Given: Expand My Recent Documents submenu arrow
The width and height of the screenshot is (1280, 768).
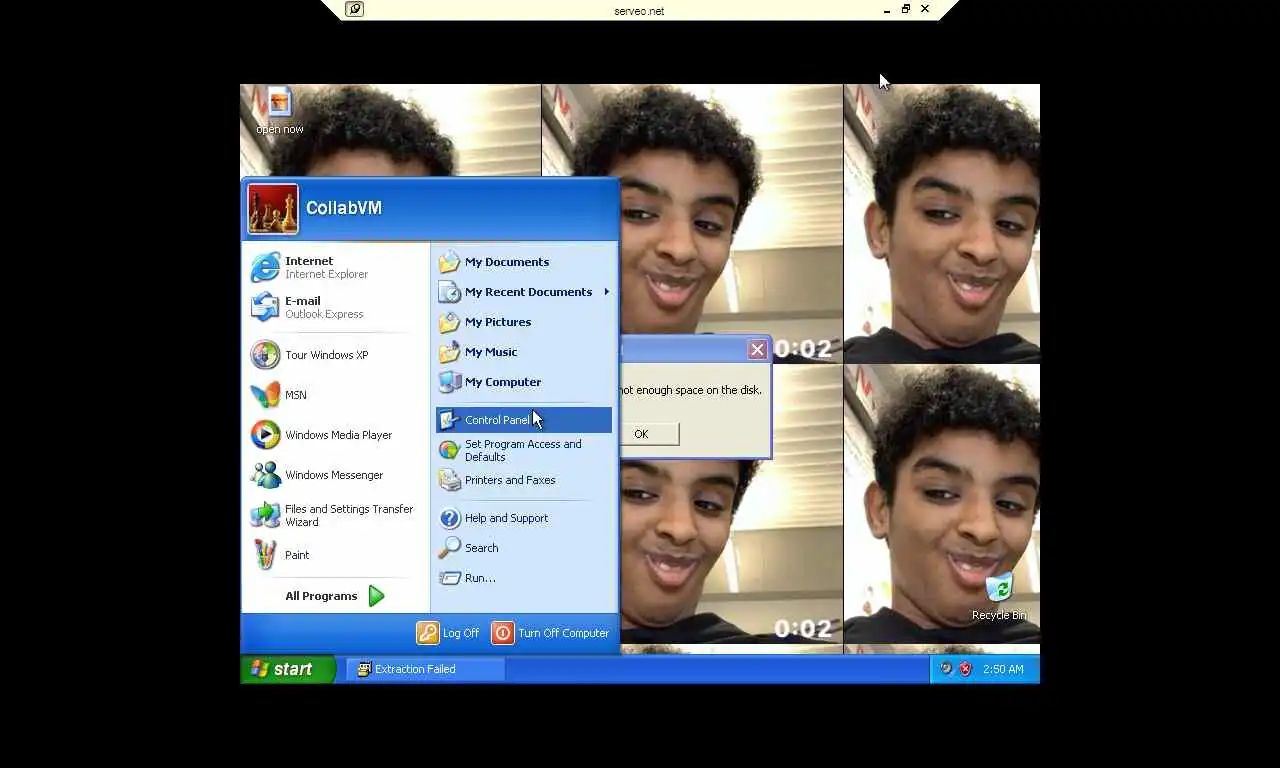Looking at the screenshot, I should [x=606, y=292].
